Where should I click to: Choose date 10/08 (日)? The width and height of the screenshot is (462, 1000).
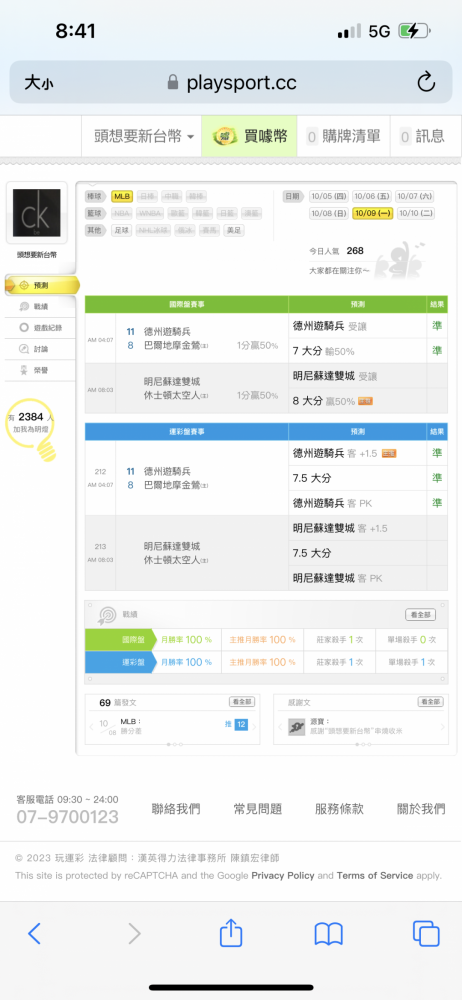coord(329,214)
